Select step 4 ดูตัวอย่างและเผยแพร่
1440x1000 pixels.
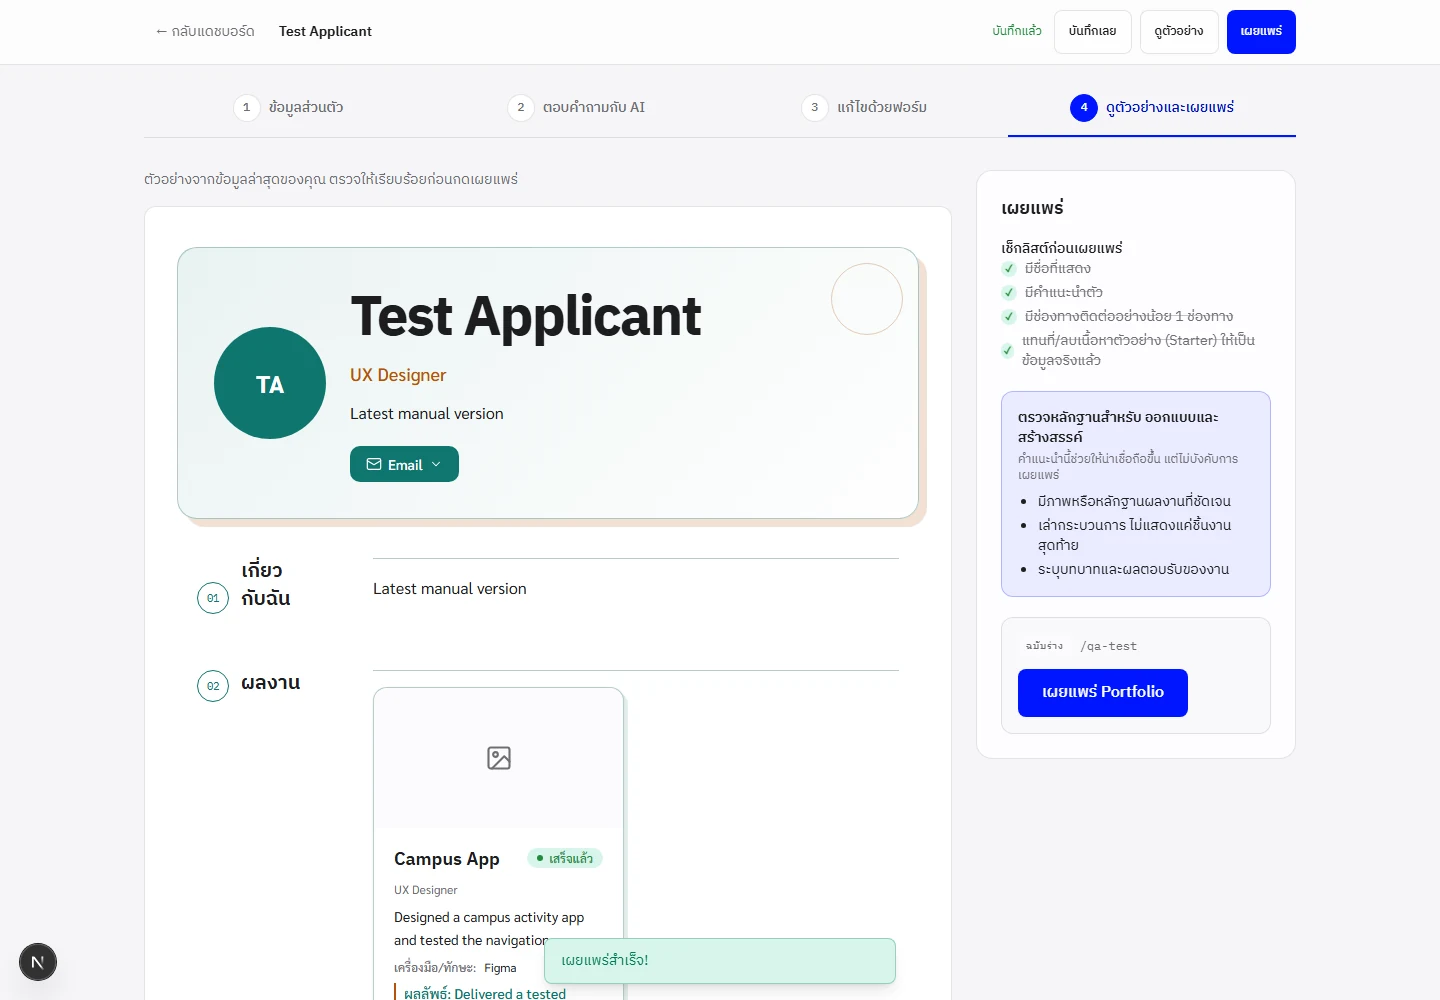1152,107
